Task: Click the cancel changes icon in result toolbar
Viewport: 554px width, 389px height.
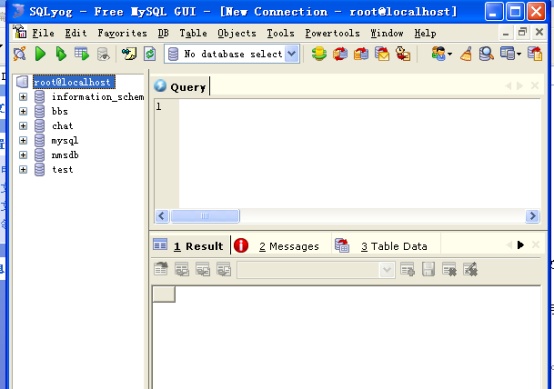Action: click(470, 270)
